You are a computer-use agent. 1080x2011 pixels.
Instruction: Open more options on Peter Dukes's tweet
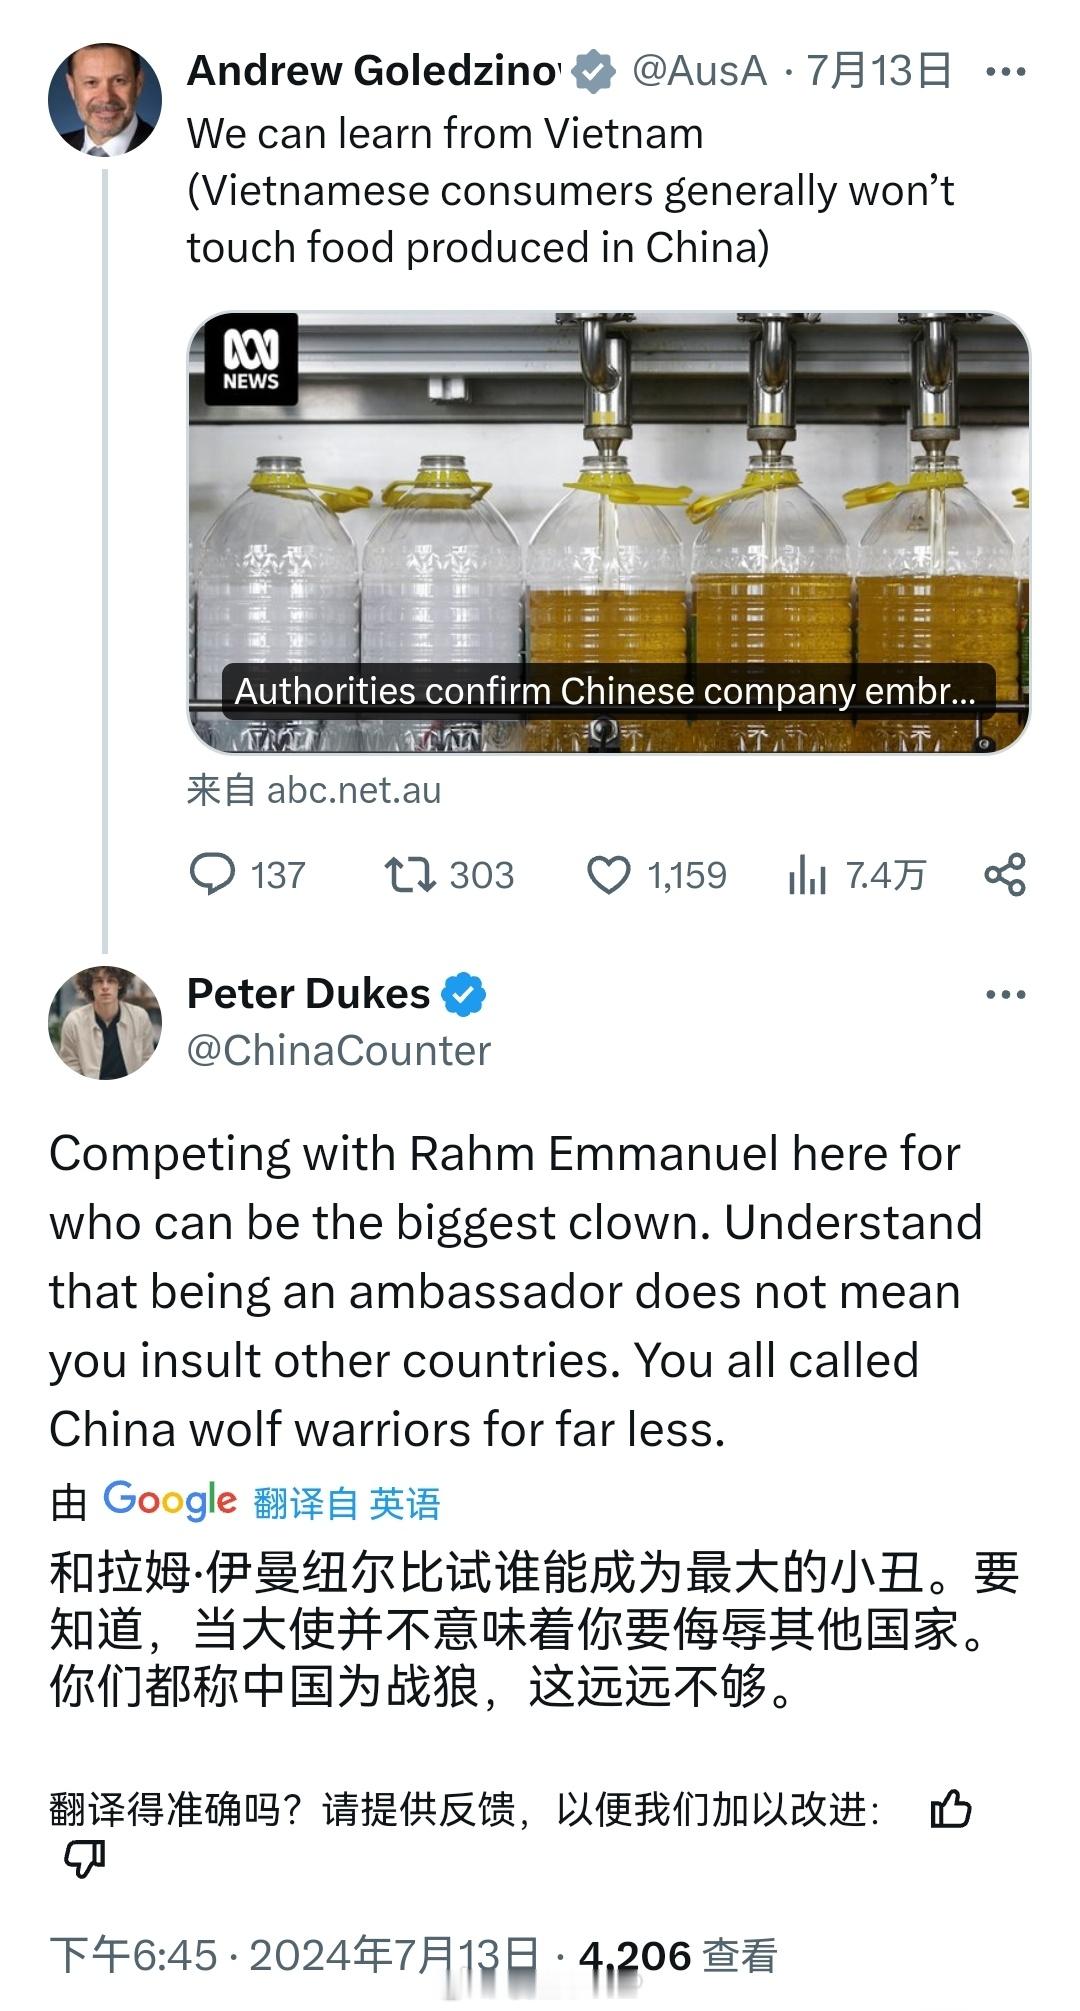click(1005, 994)
